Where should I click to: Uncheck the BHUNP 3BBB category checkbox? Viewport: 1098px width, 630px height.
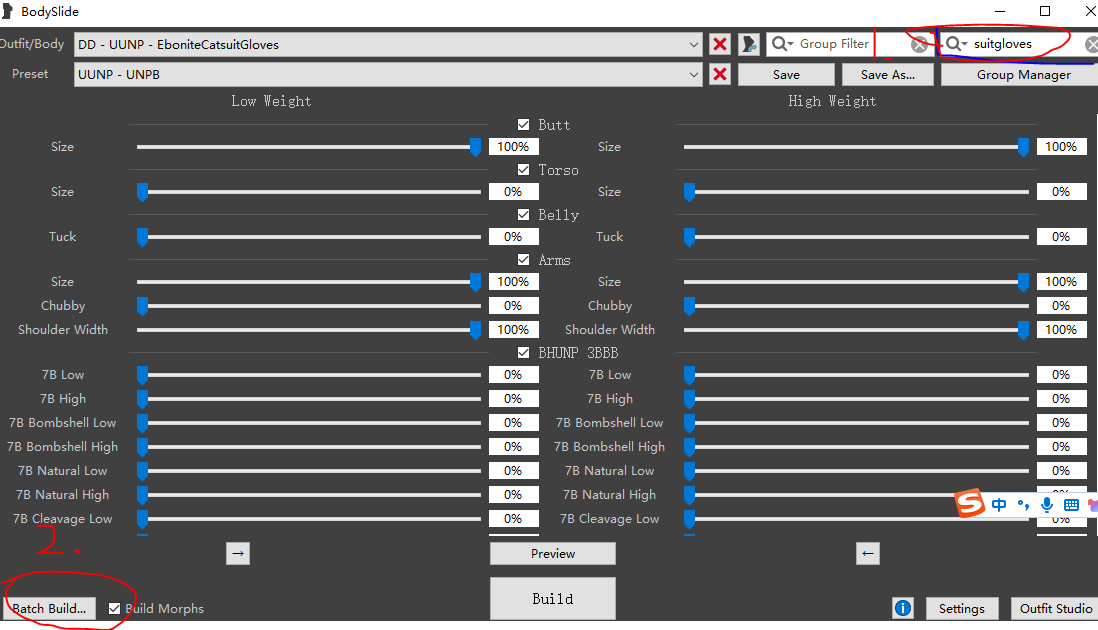click(x=523, y=352)
